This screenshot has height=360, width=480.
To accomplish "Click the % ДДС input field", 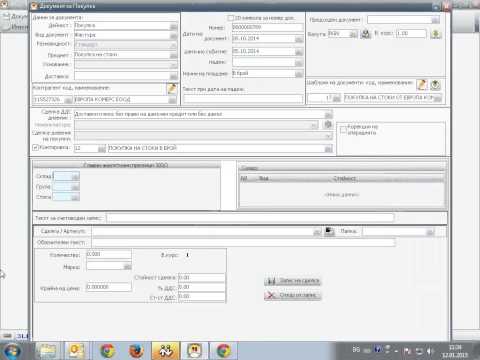I will [x=201, y=287].
